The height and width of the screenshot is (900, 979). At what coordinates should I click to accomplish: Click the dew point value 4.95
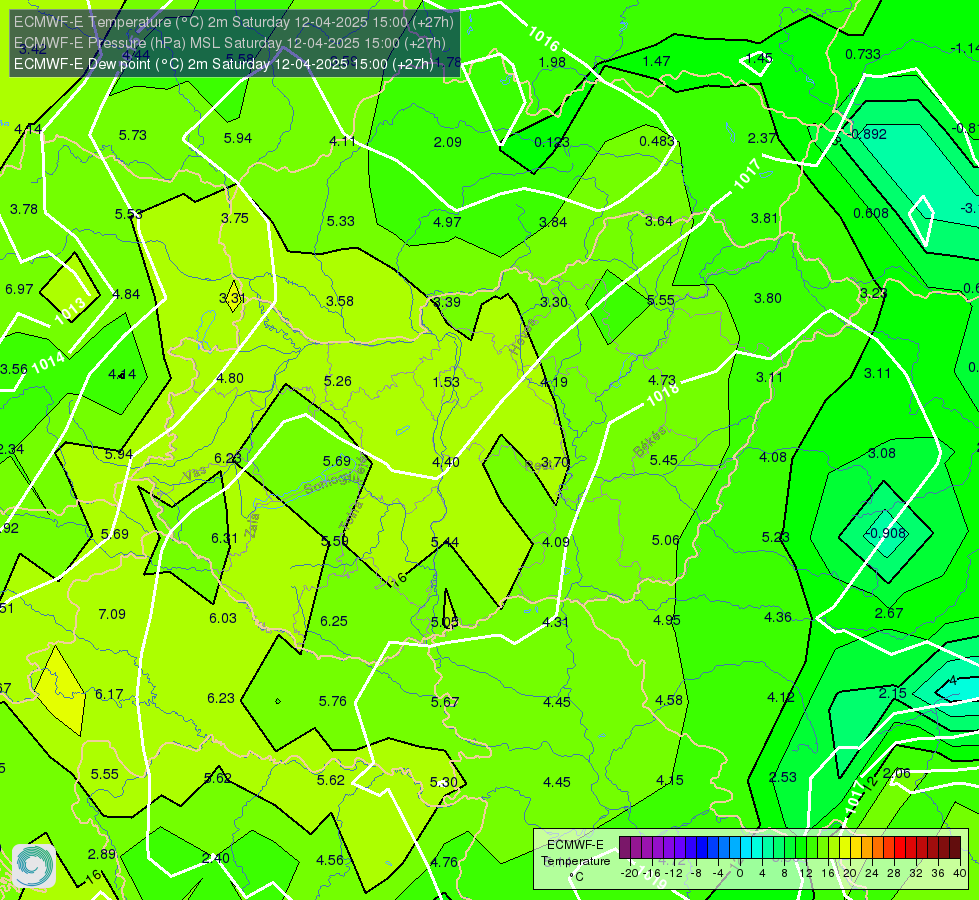coord(667,620)
